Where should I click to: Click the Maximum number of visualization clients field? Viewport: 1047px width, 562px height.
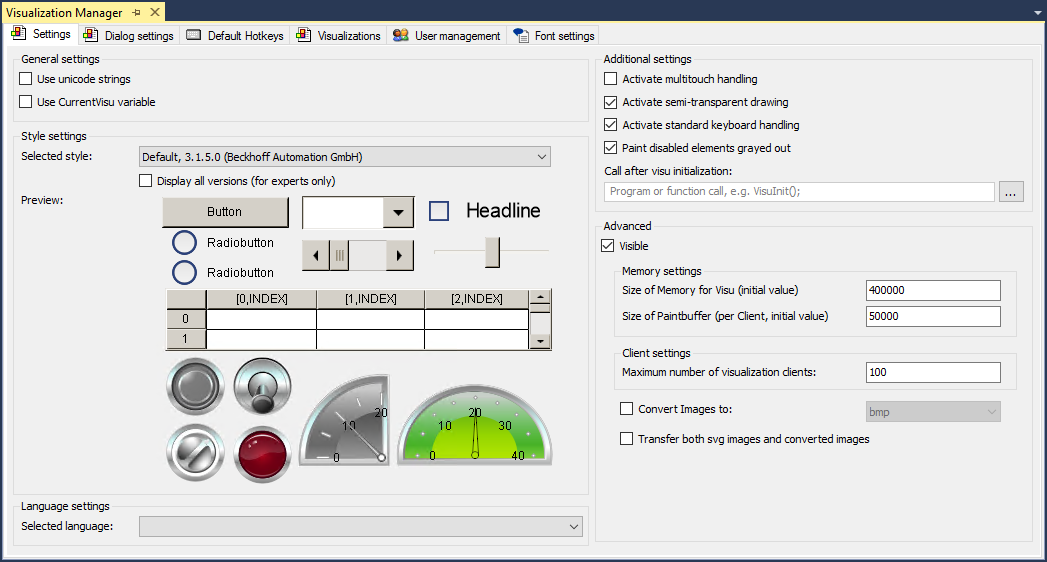pyautogui.click(x=933, y=372)
